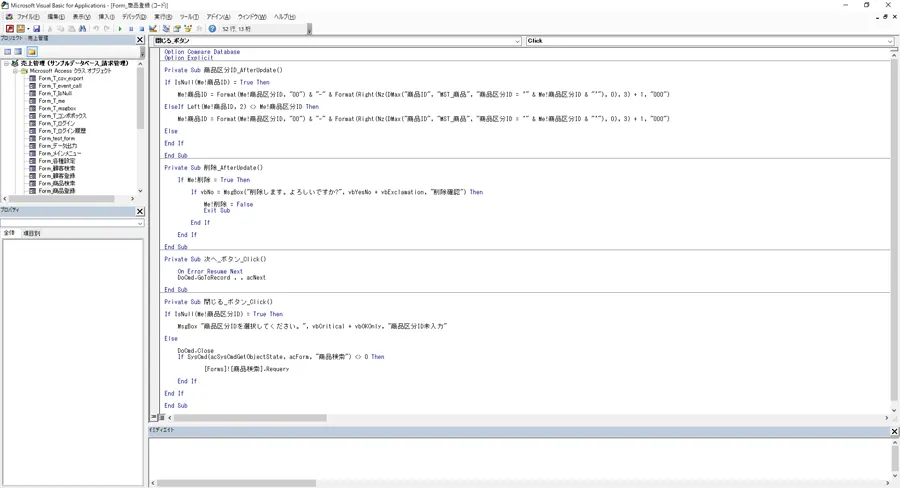Click the Copy toolbar icon

pyautogui.click(x=60, y=29)
